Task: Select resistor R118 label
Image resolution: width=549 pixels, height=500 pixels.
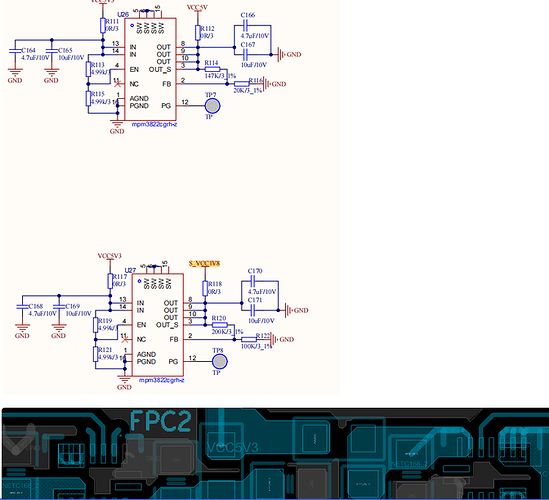Action: (x=215, y=284)
